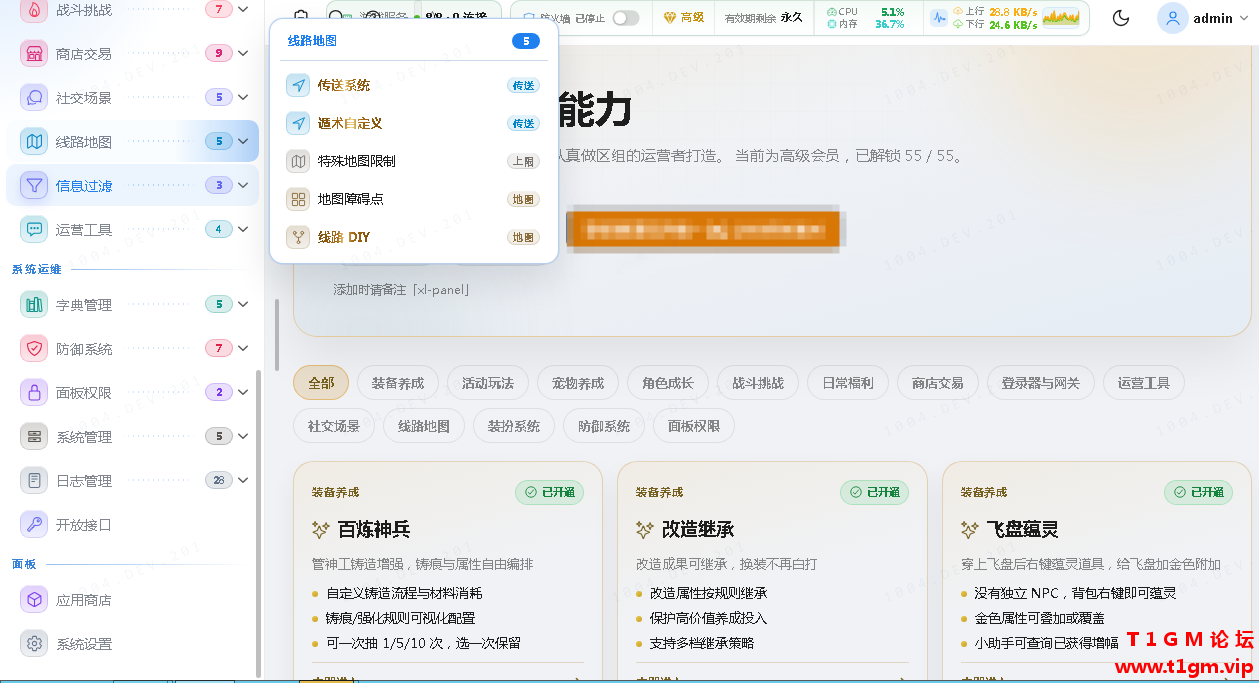Select the 活动玩法 category filter

(x=488, y=383)
